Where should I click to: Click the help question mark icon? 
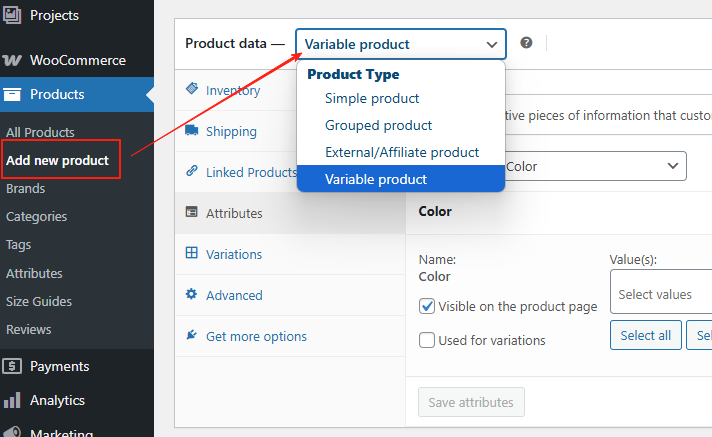[526, 43]
